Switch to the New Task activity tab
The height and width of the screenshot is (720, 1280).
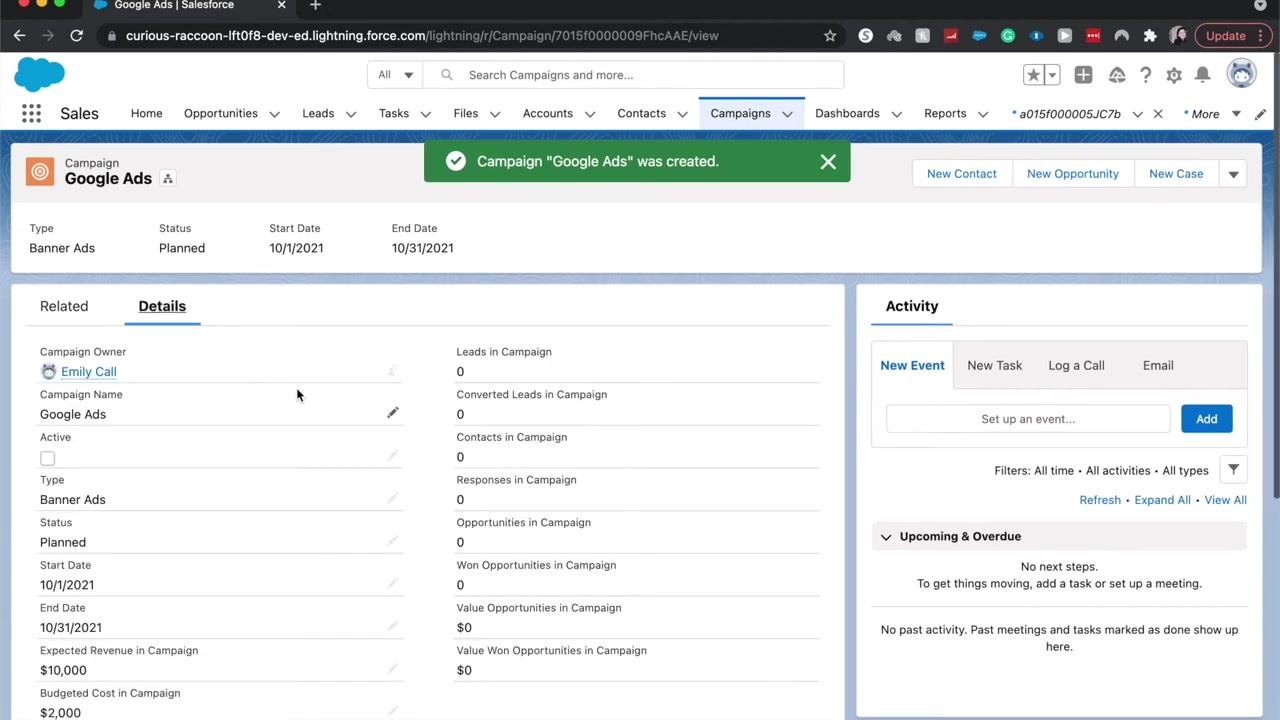coord(995,365)
